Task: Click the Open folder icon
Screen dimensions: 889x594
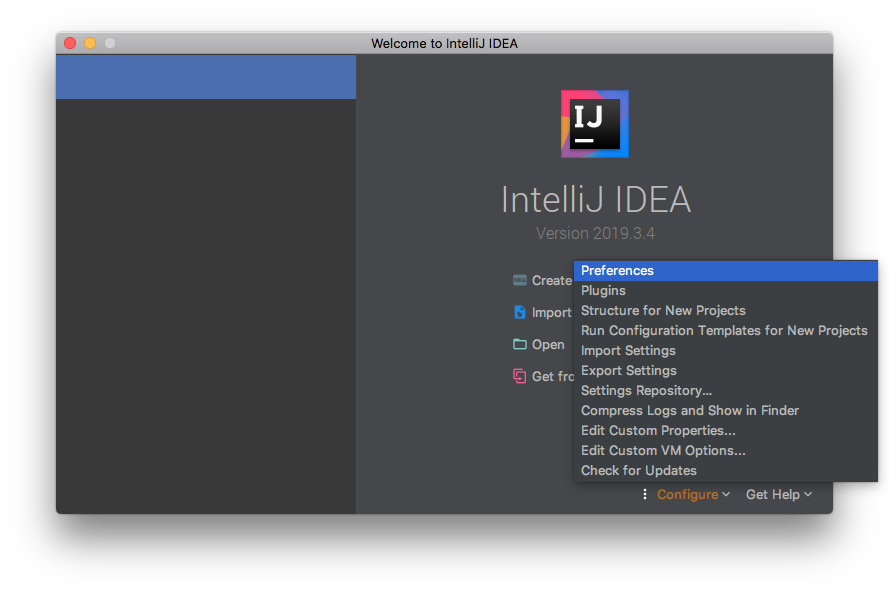Action: [520, 344]
